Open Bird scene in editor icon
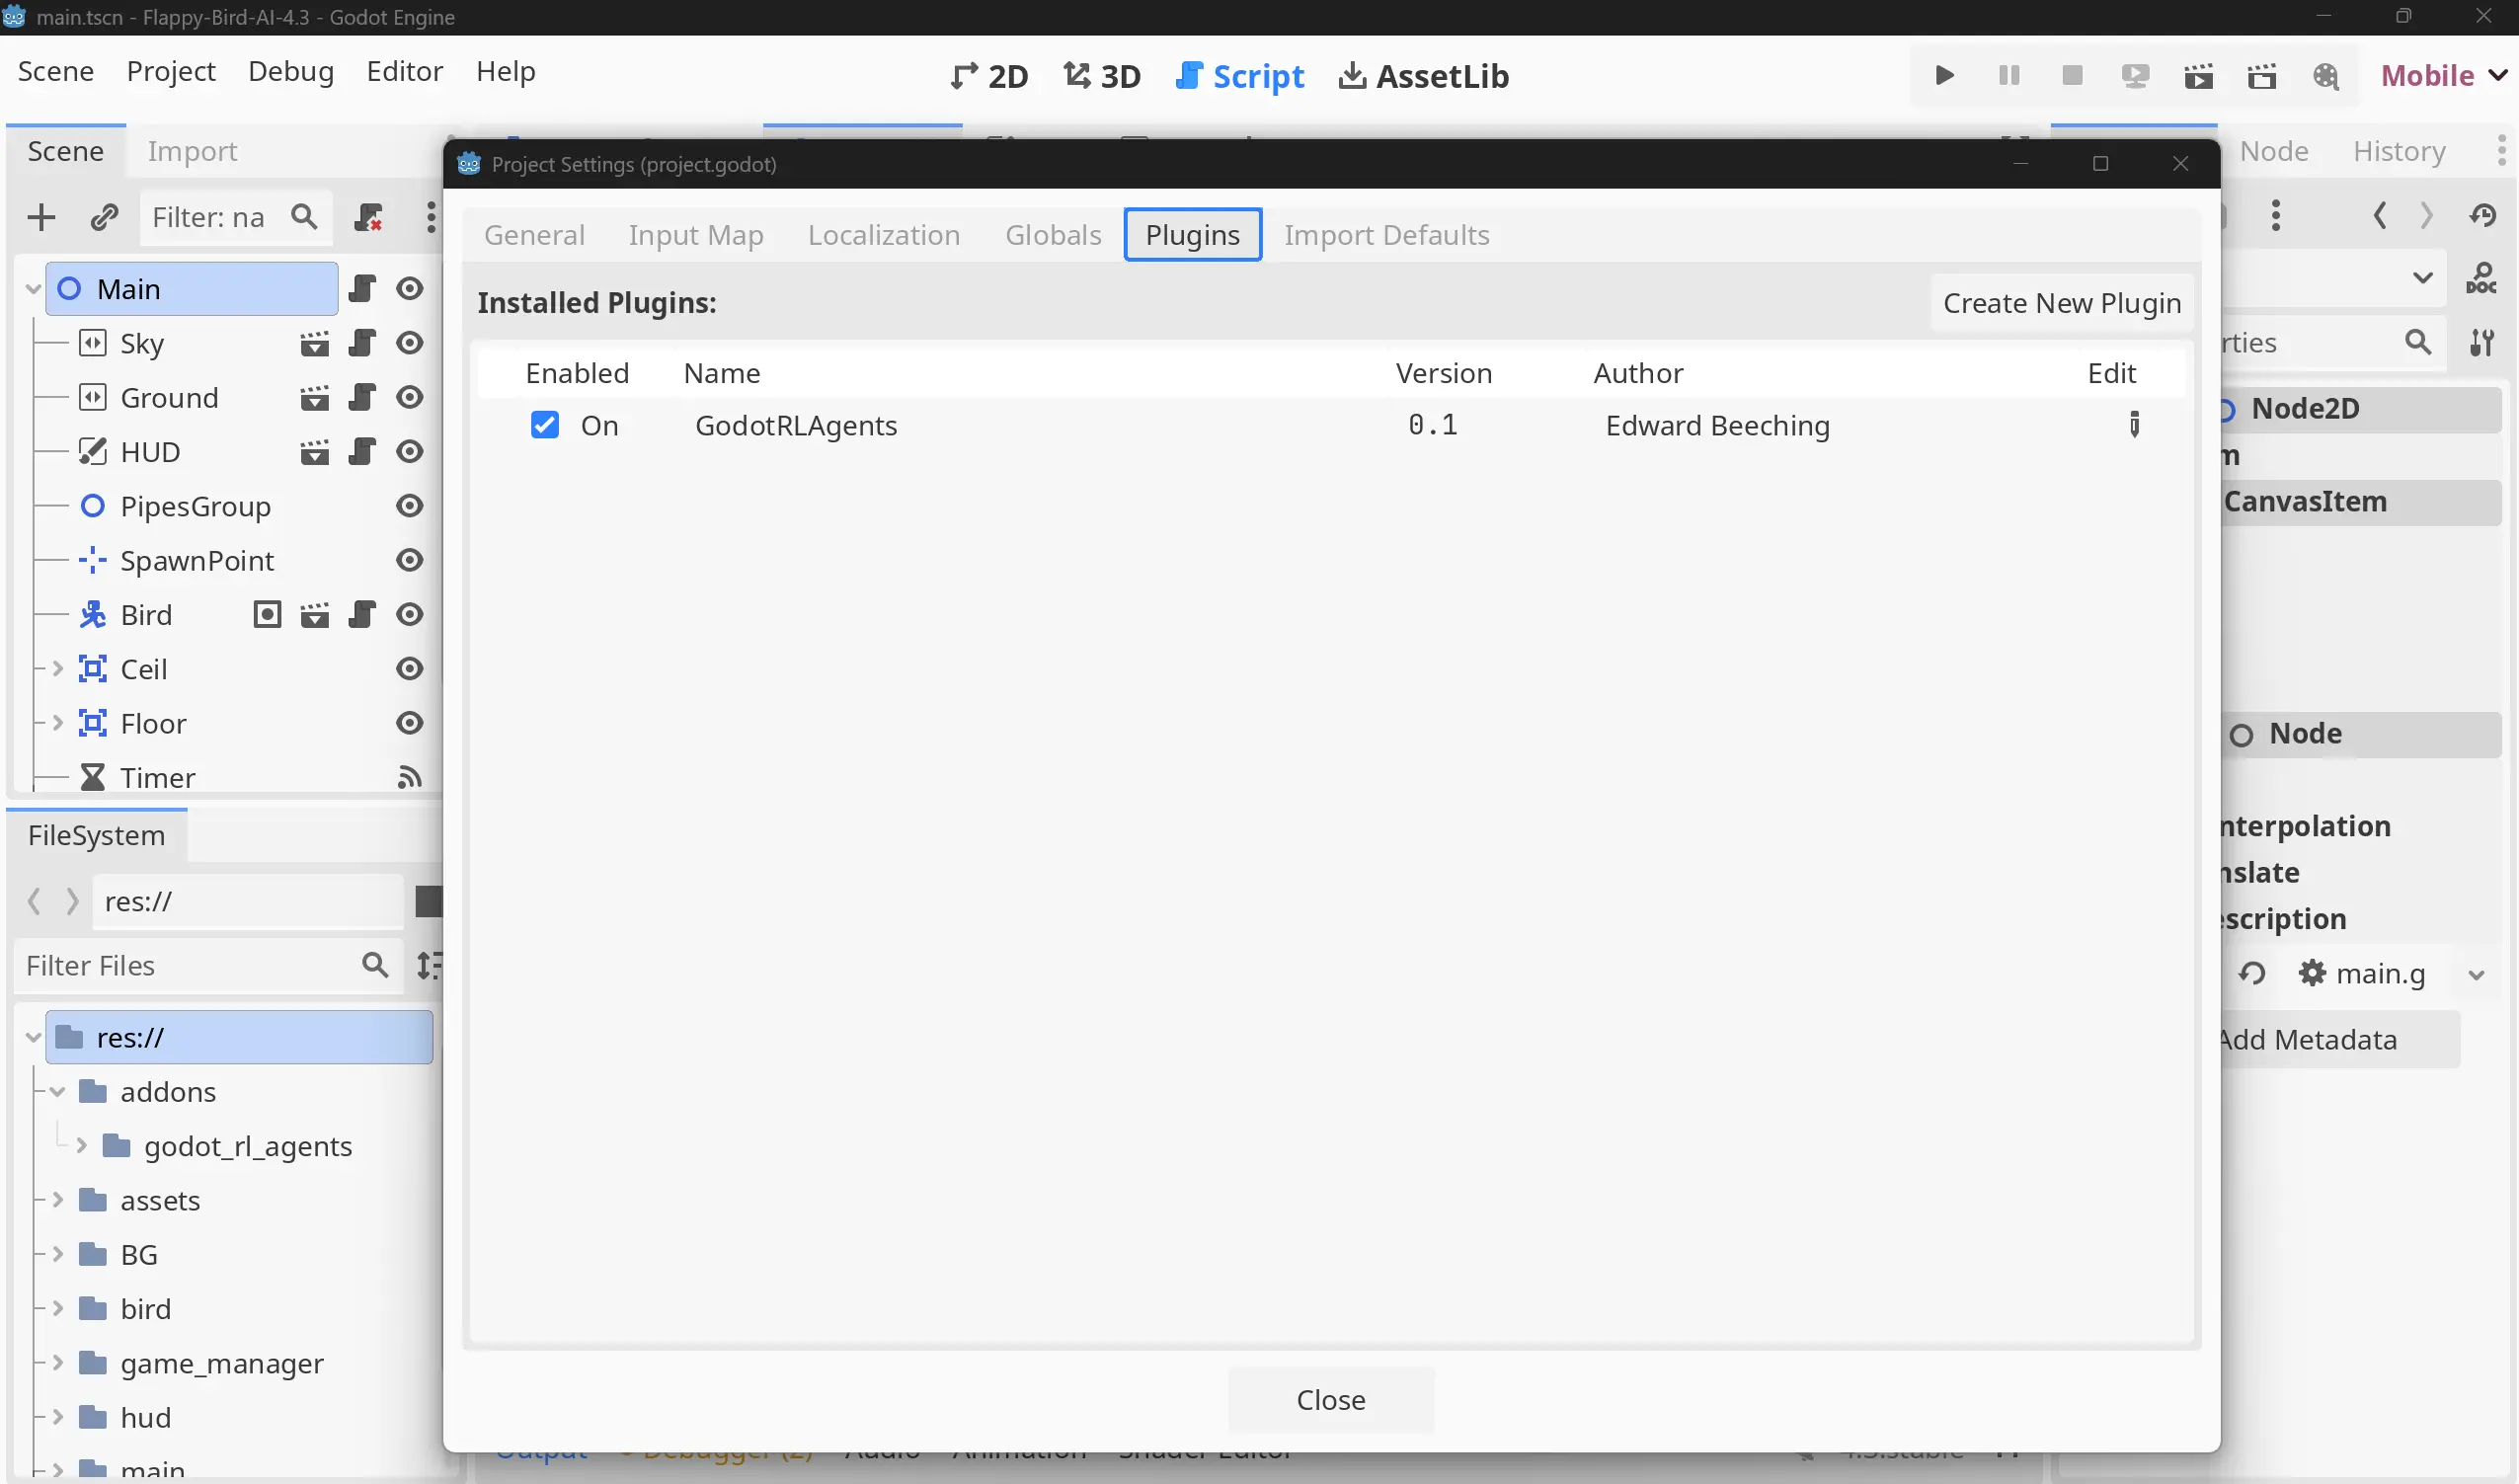The image size is (2519, 1484). pos(315,615)
